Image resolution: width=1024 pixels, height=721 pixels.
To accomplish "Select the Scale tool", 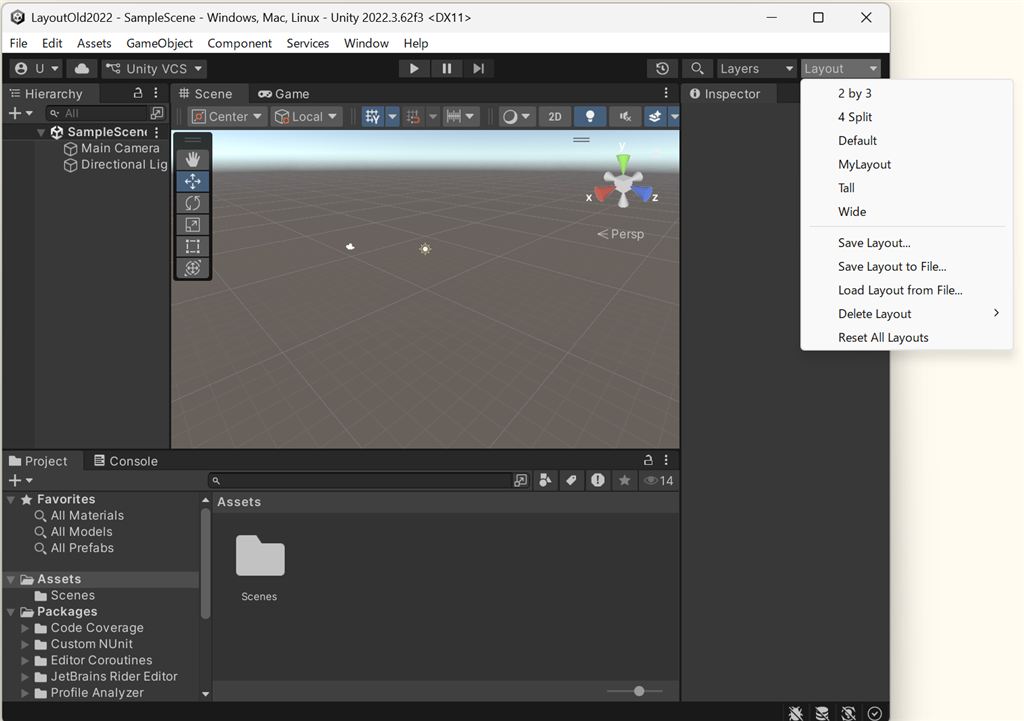I will pos(193,225).
